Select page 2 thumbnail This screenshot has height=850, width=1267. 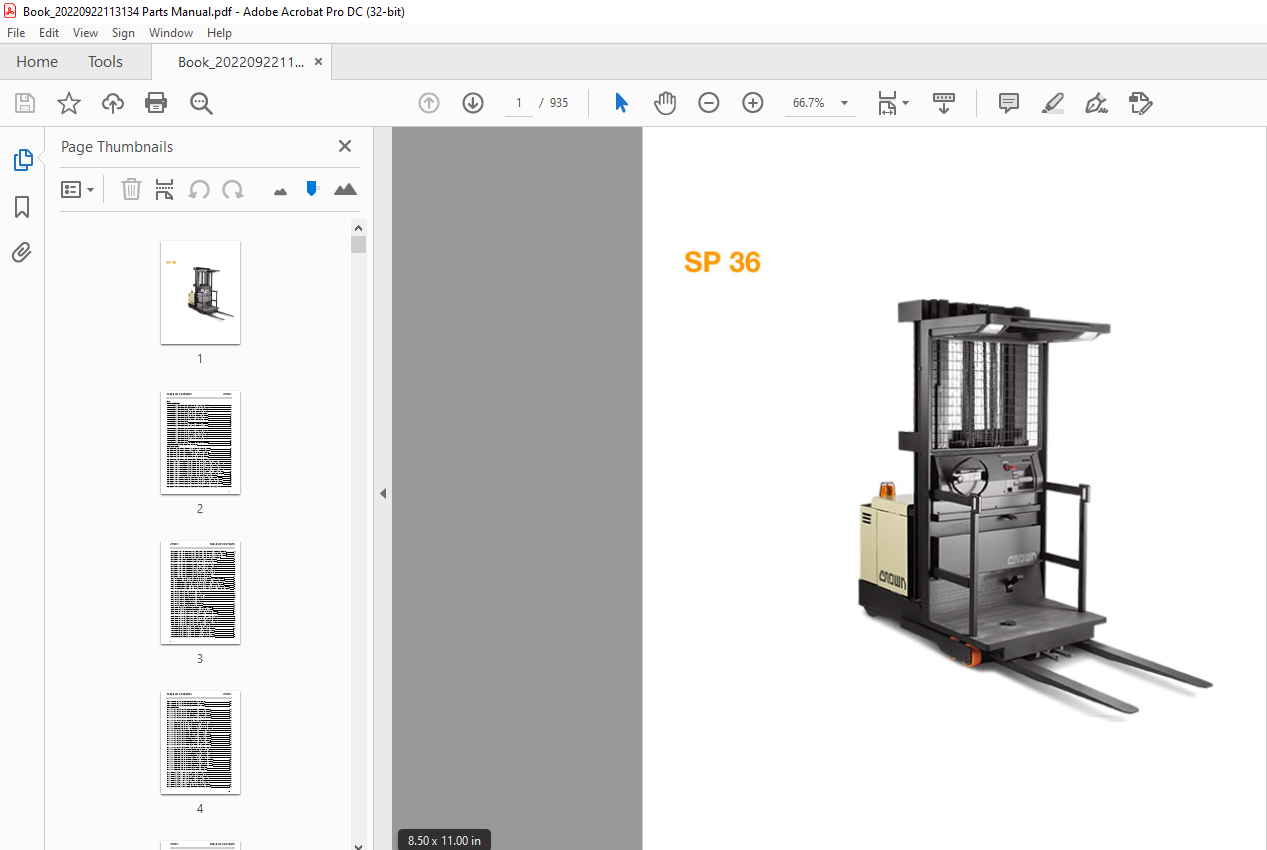200,442
